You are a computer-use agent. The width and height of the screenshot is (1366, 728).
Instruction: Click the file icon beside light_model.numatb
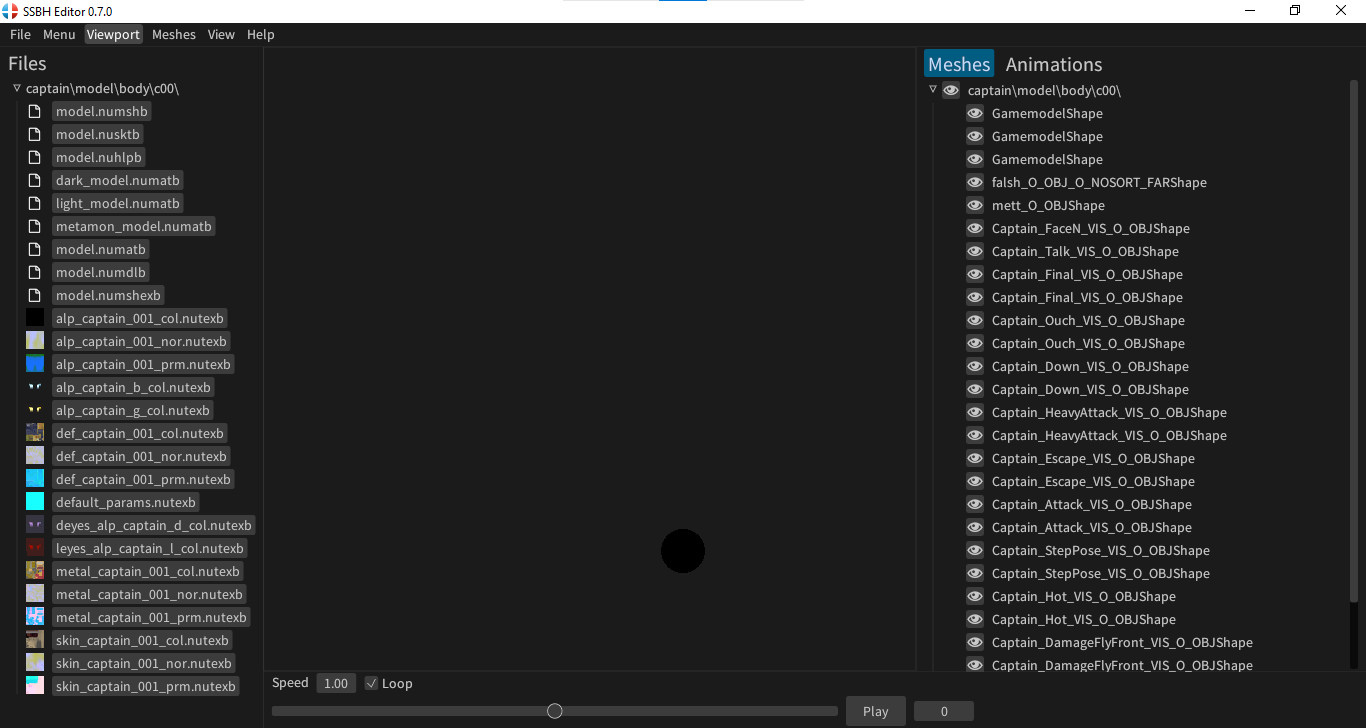click(35, 203)
